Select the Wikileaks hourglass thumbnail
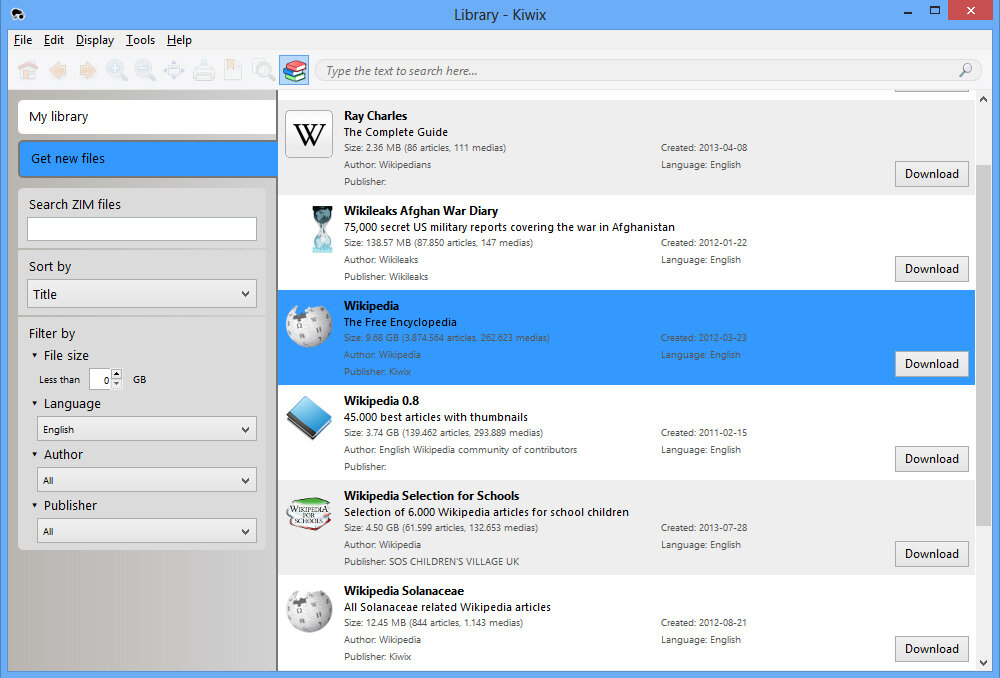The image size is (1000, 678). pyautogui.click(x=322, y=228)
